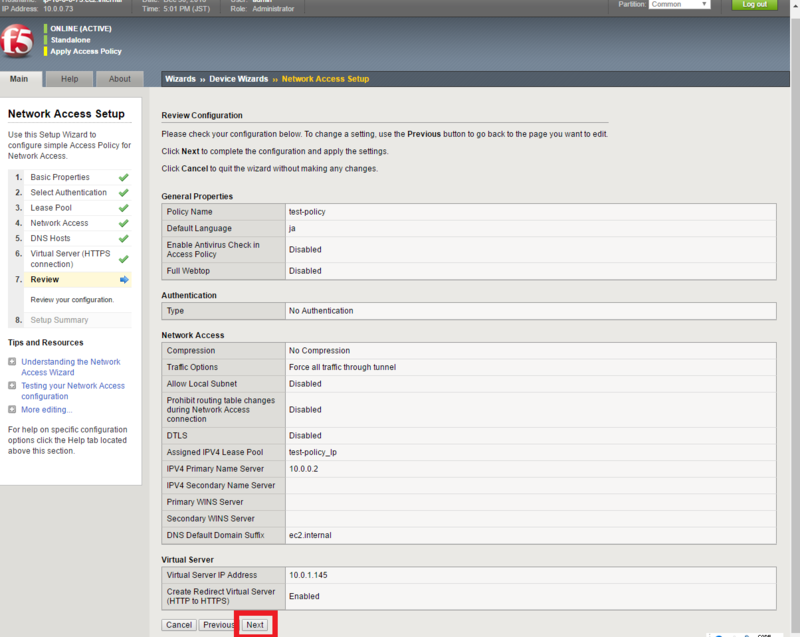Select step 5 DNS Hosts

(50, 238)
